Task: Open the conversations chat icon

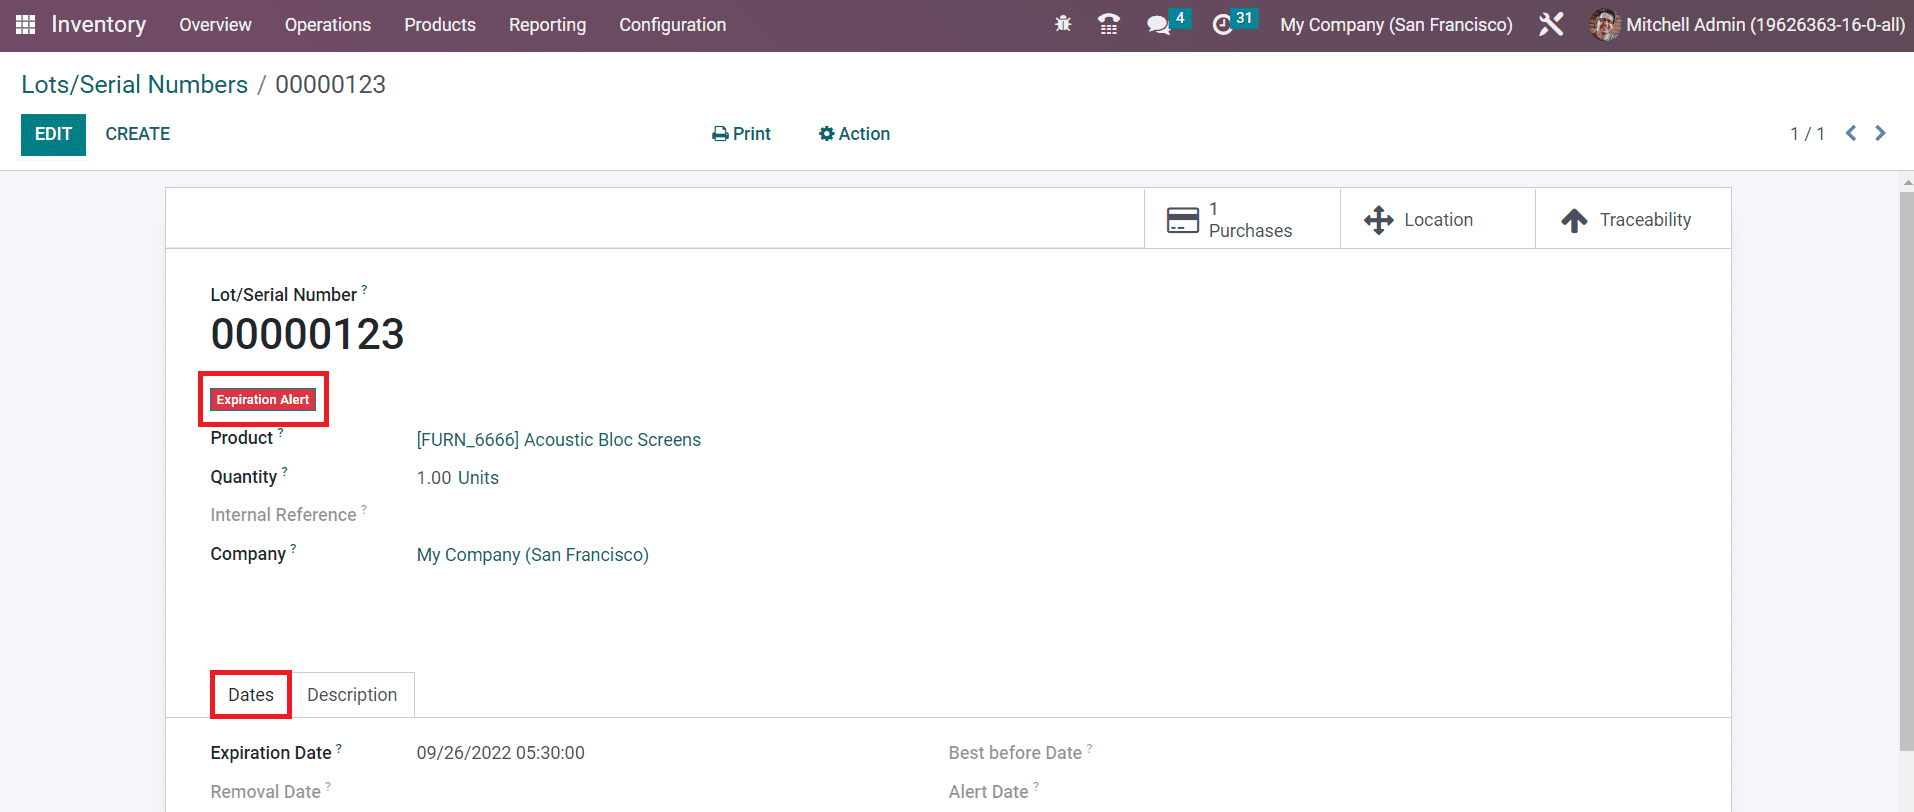Action: click(x=1158, y=25)
